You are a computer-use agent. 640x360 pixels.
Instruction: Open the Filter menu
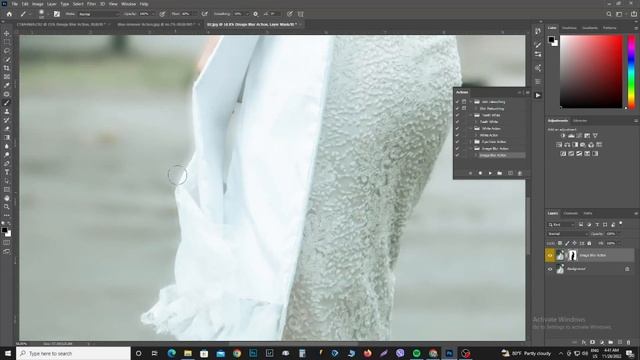[91, 4]
